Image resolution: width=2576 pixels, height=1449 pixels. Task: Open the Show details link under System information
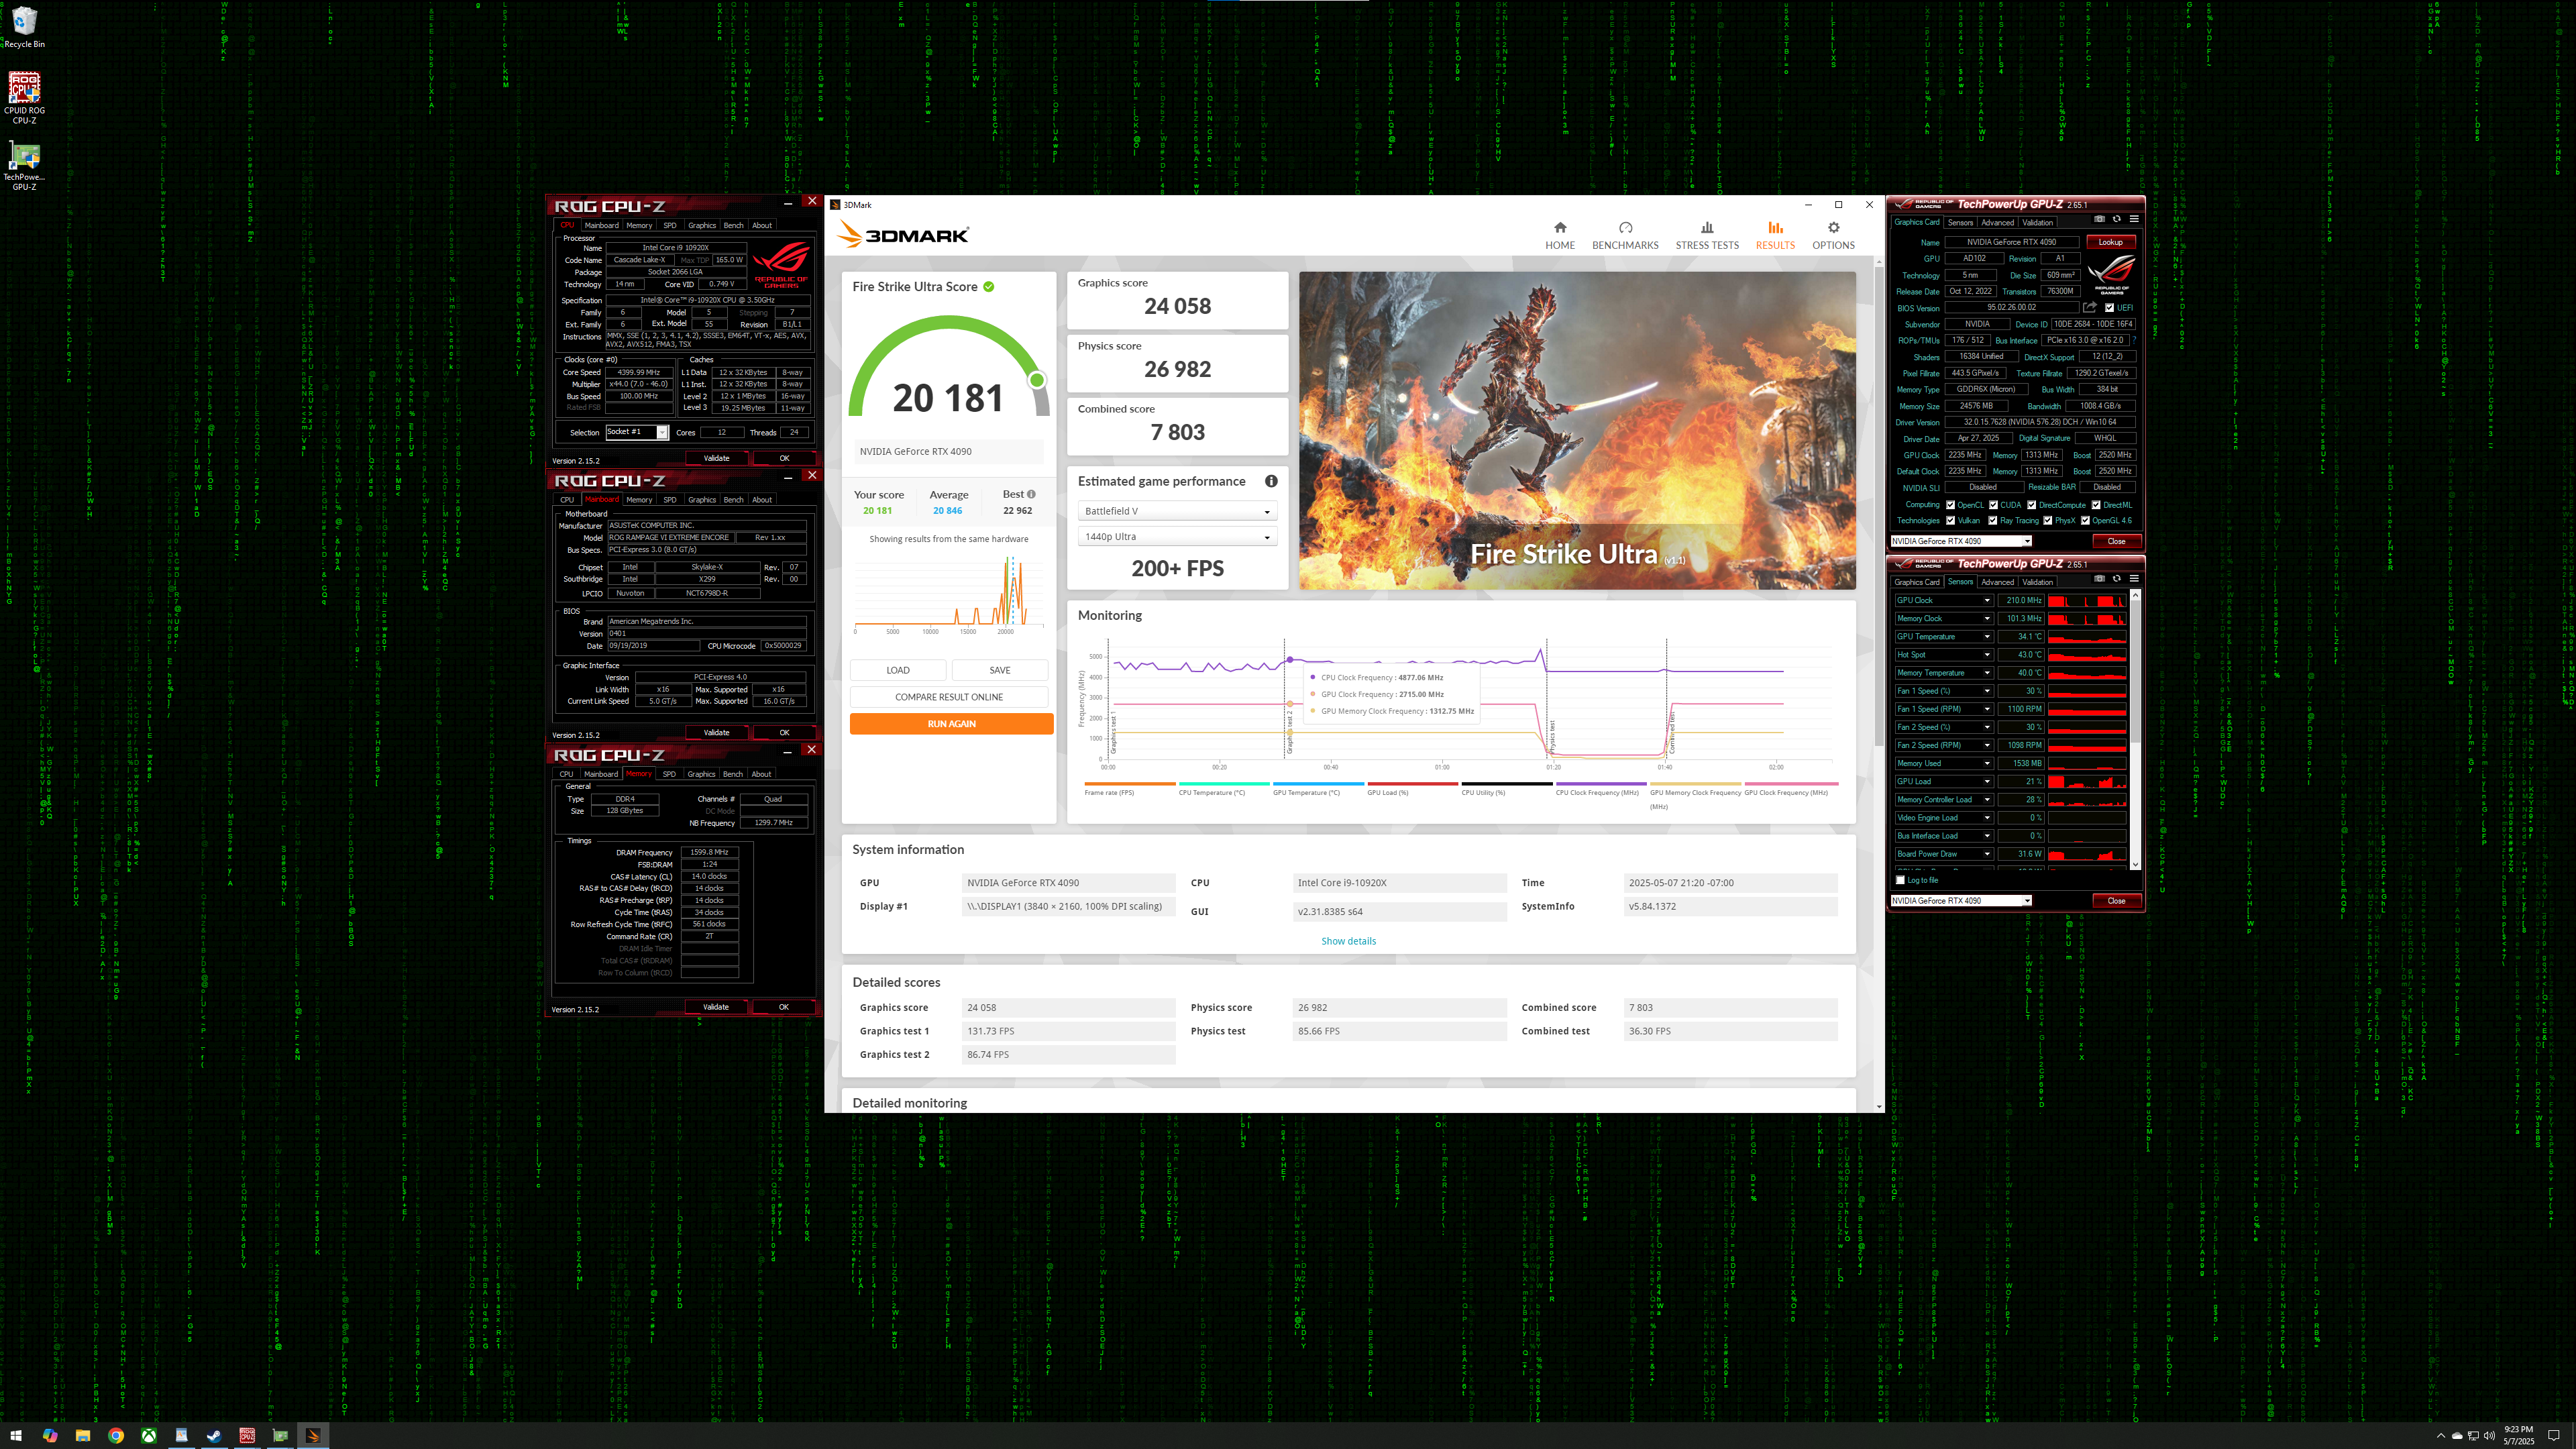[1348, 941]
